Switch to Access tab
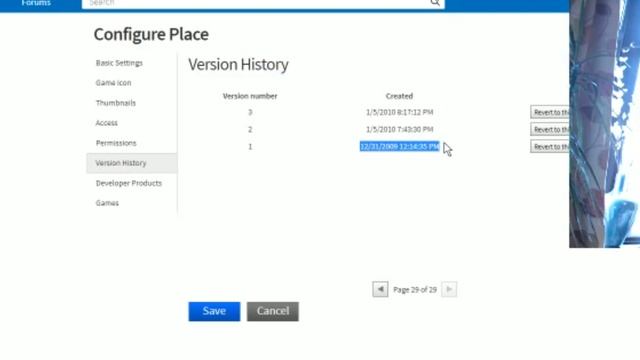Screen dimensions: 640x360 pos(107,123)
